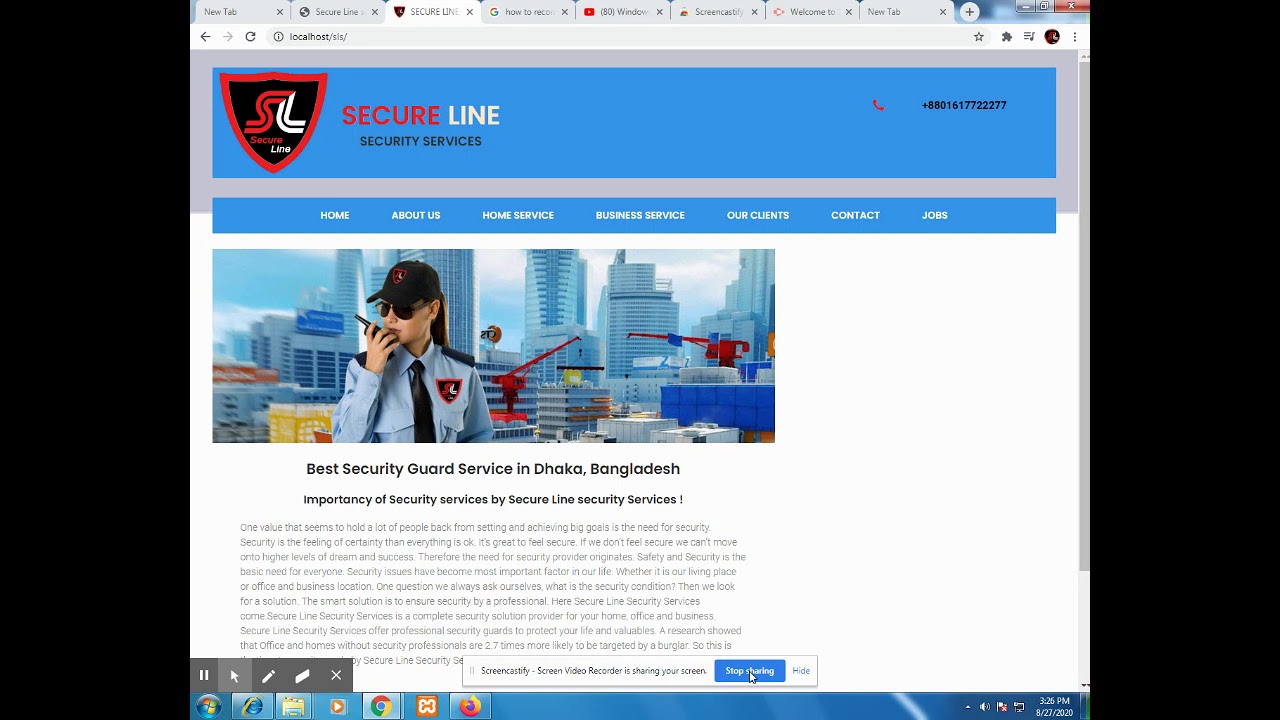The image size is (1280, 720).
Task: Open the ABOUT US menu item
Action: [416, 215]
